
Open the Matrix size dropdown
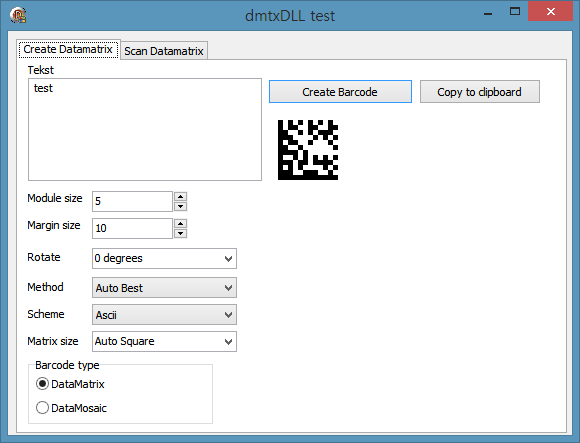pos(164,341)
